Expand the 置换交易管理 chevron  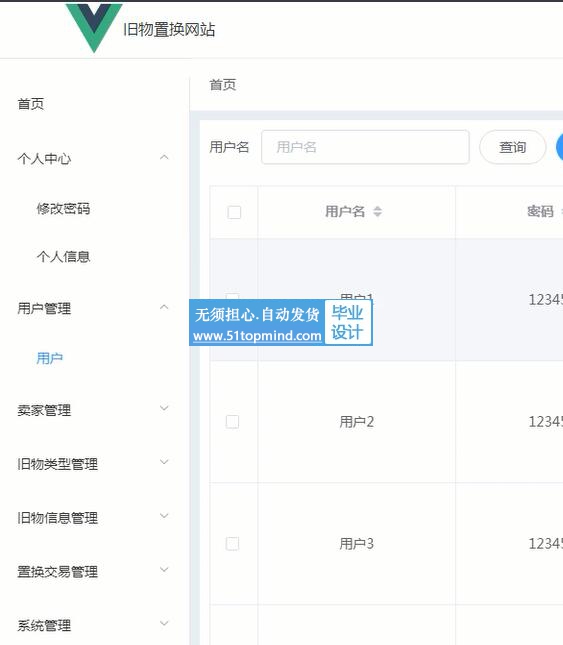click(164, 570)
